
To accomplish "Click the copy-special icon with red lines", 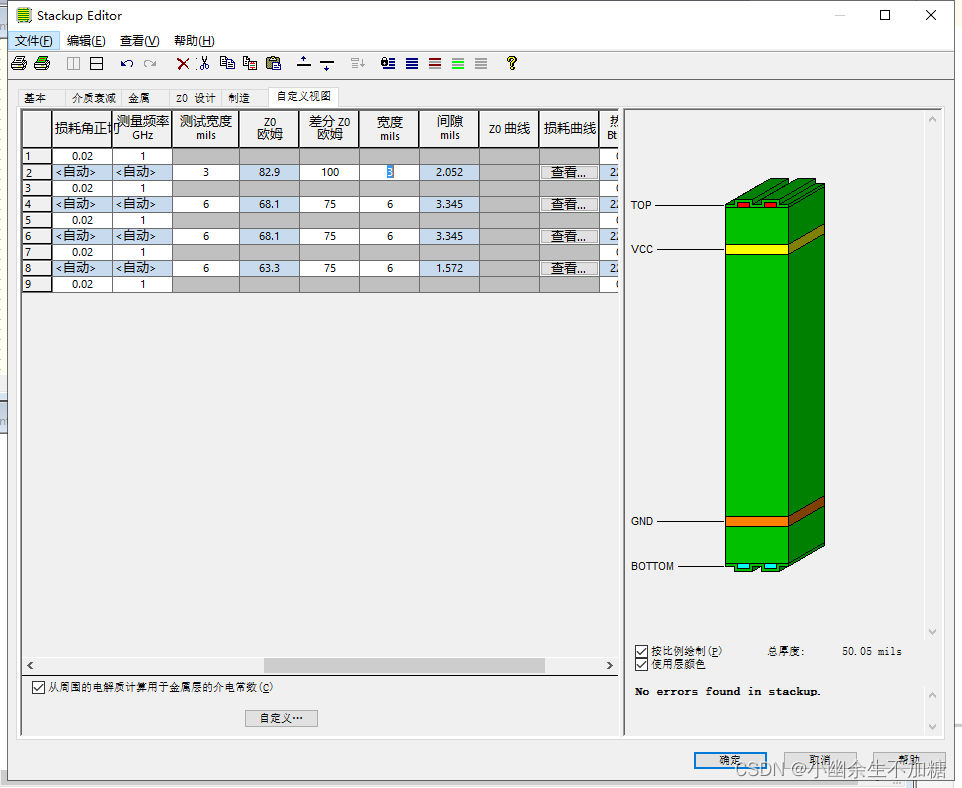I will [250, 63].
